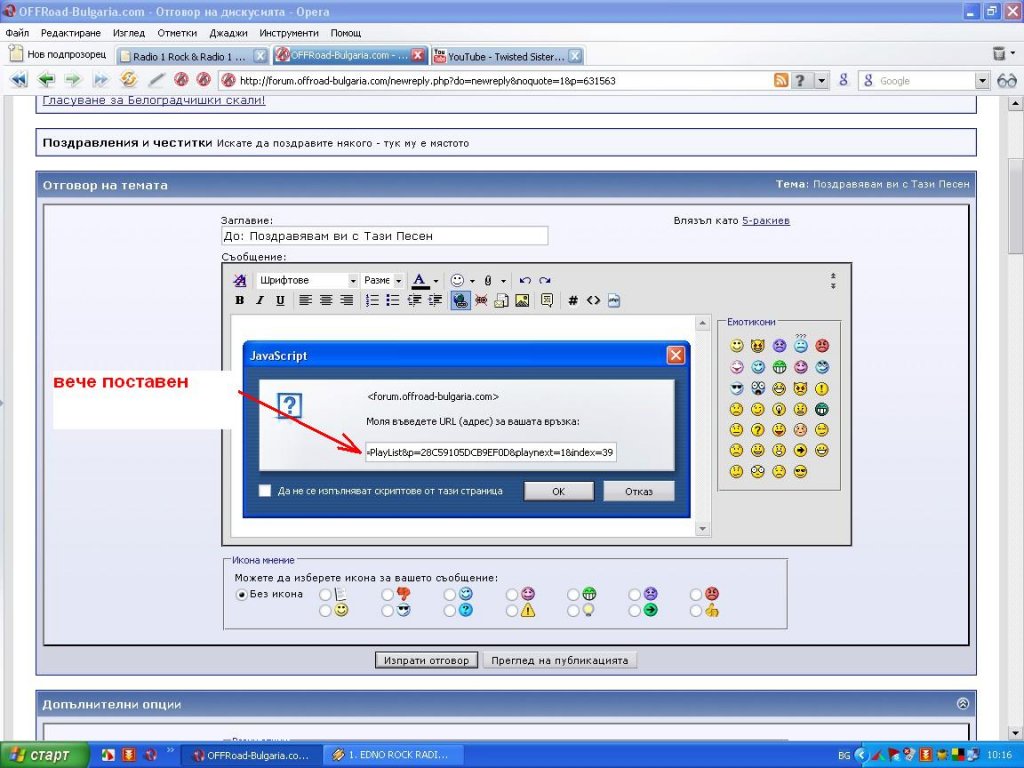Click the URL field in the JavaScript dialog

pos(490,452)
